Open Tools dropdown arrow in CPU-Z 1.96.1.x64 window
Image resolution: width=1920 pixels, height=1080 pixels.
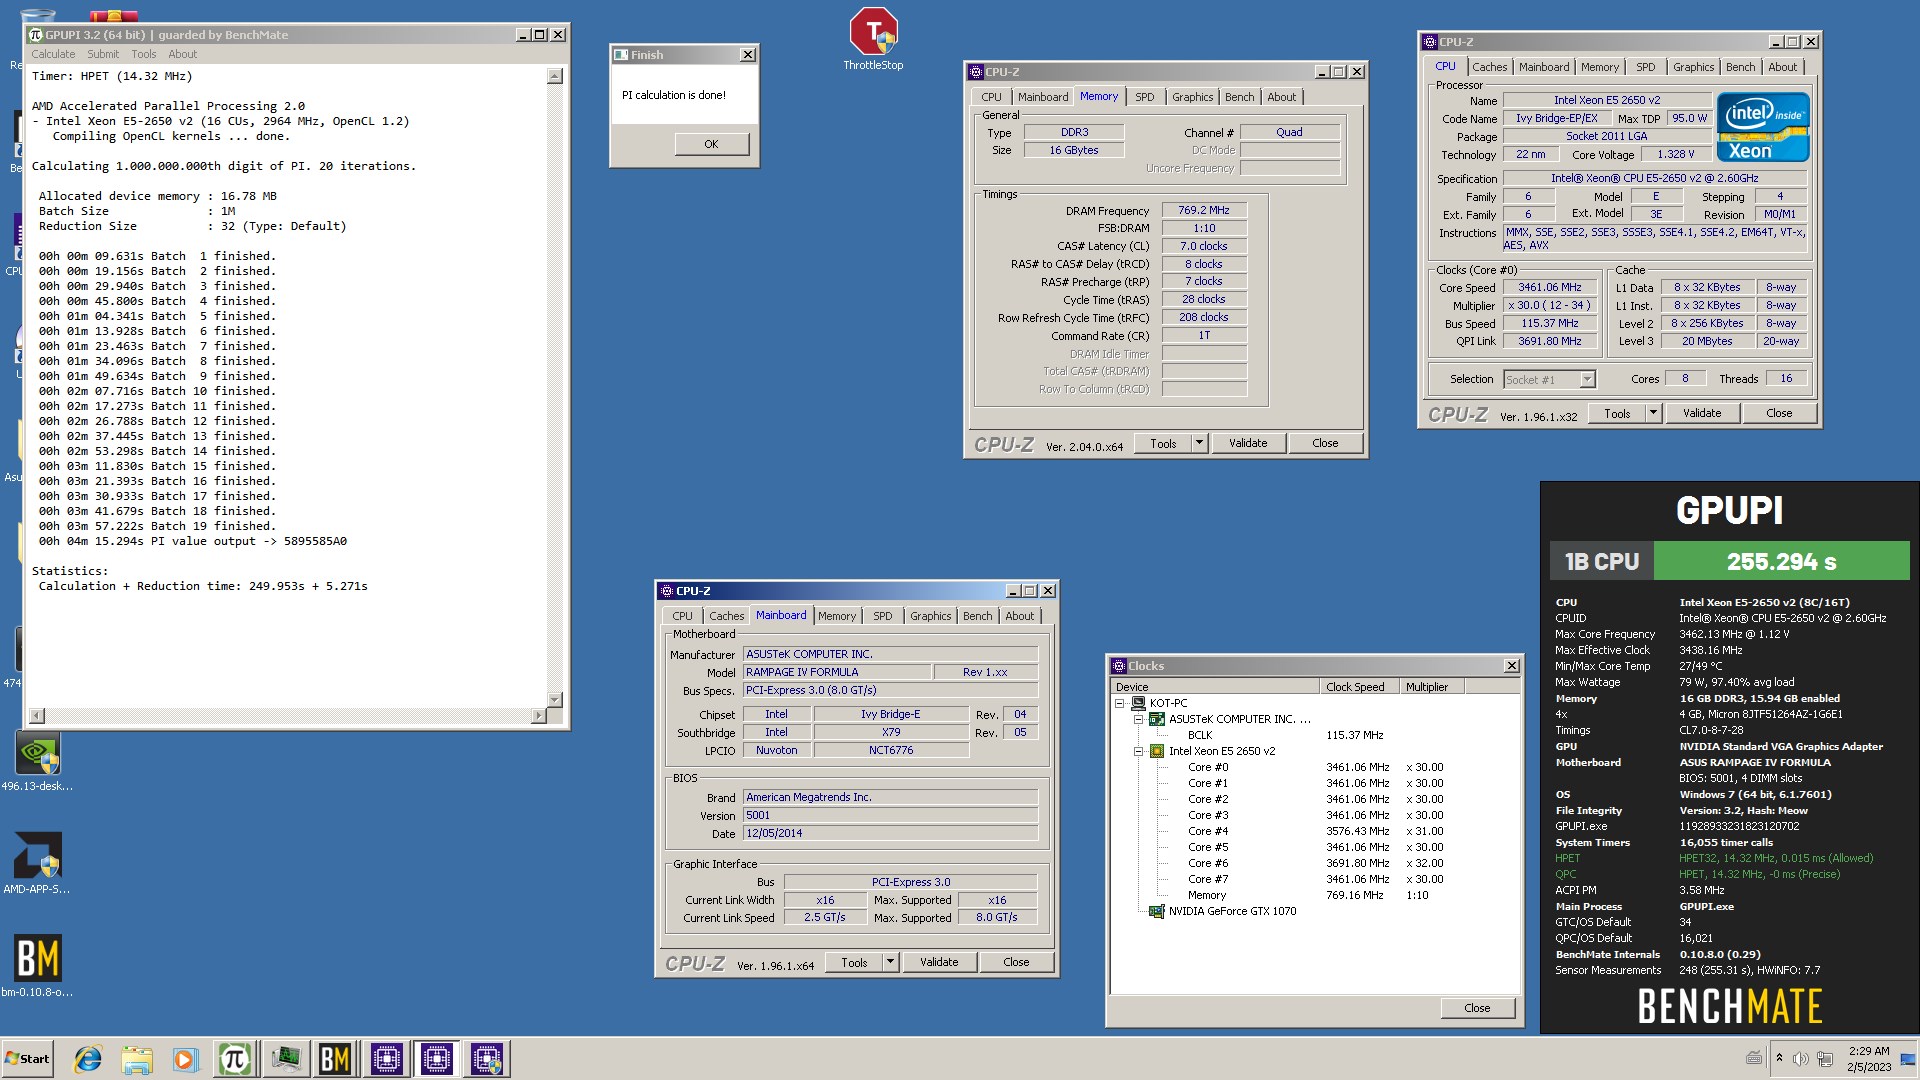[890, 962]
